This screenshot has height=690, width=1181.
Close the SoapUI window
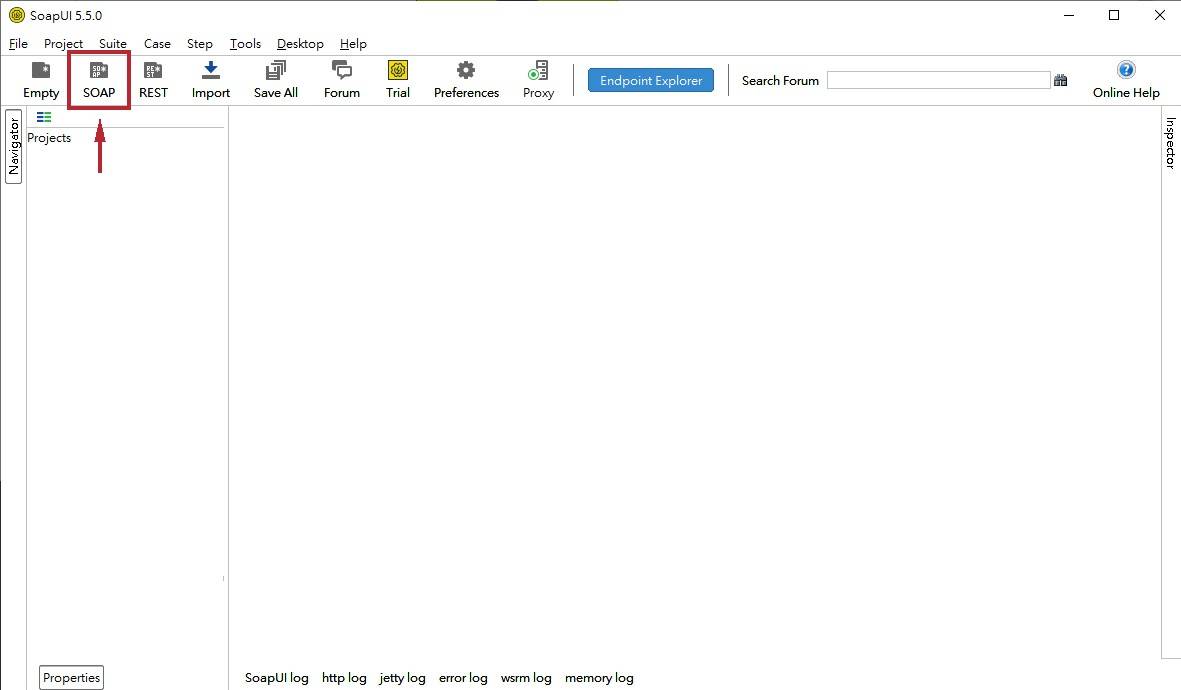tap(1160, 15)
